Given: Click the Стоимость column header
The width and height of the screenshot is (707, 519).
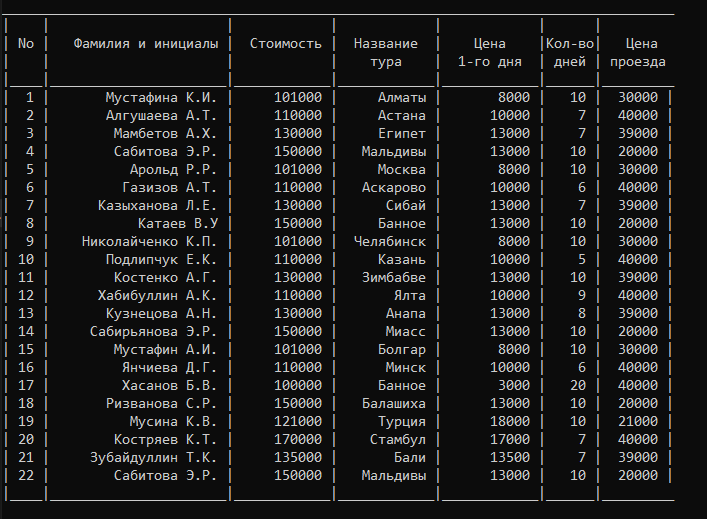Looking at the screenshot, I should point(285,44).
